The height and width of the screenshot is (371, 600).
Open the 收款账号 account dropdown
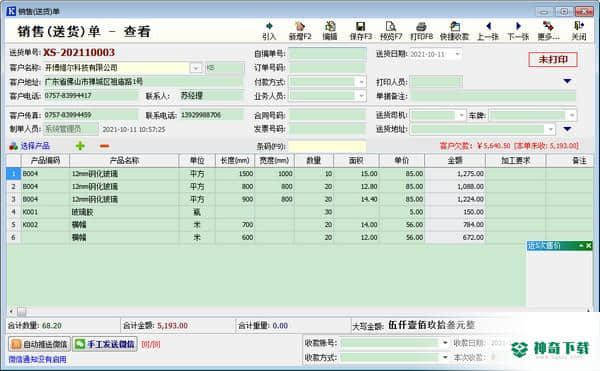pos(445,343)
